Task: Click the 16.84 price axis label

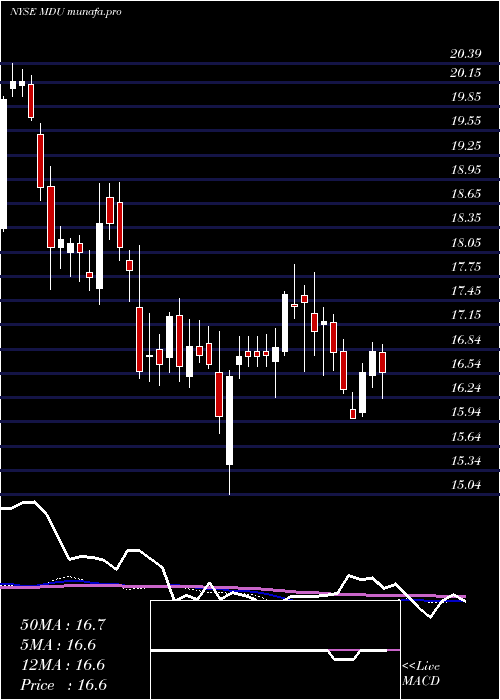Action: click(x=466, y=340)
